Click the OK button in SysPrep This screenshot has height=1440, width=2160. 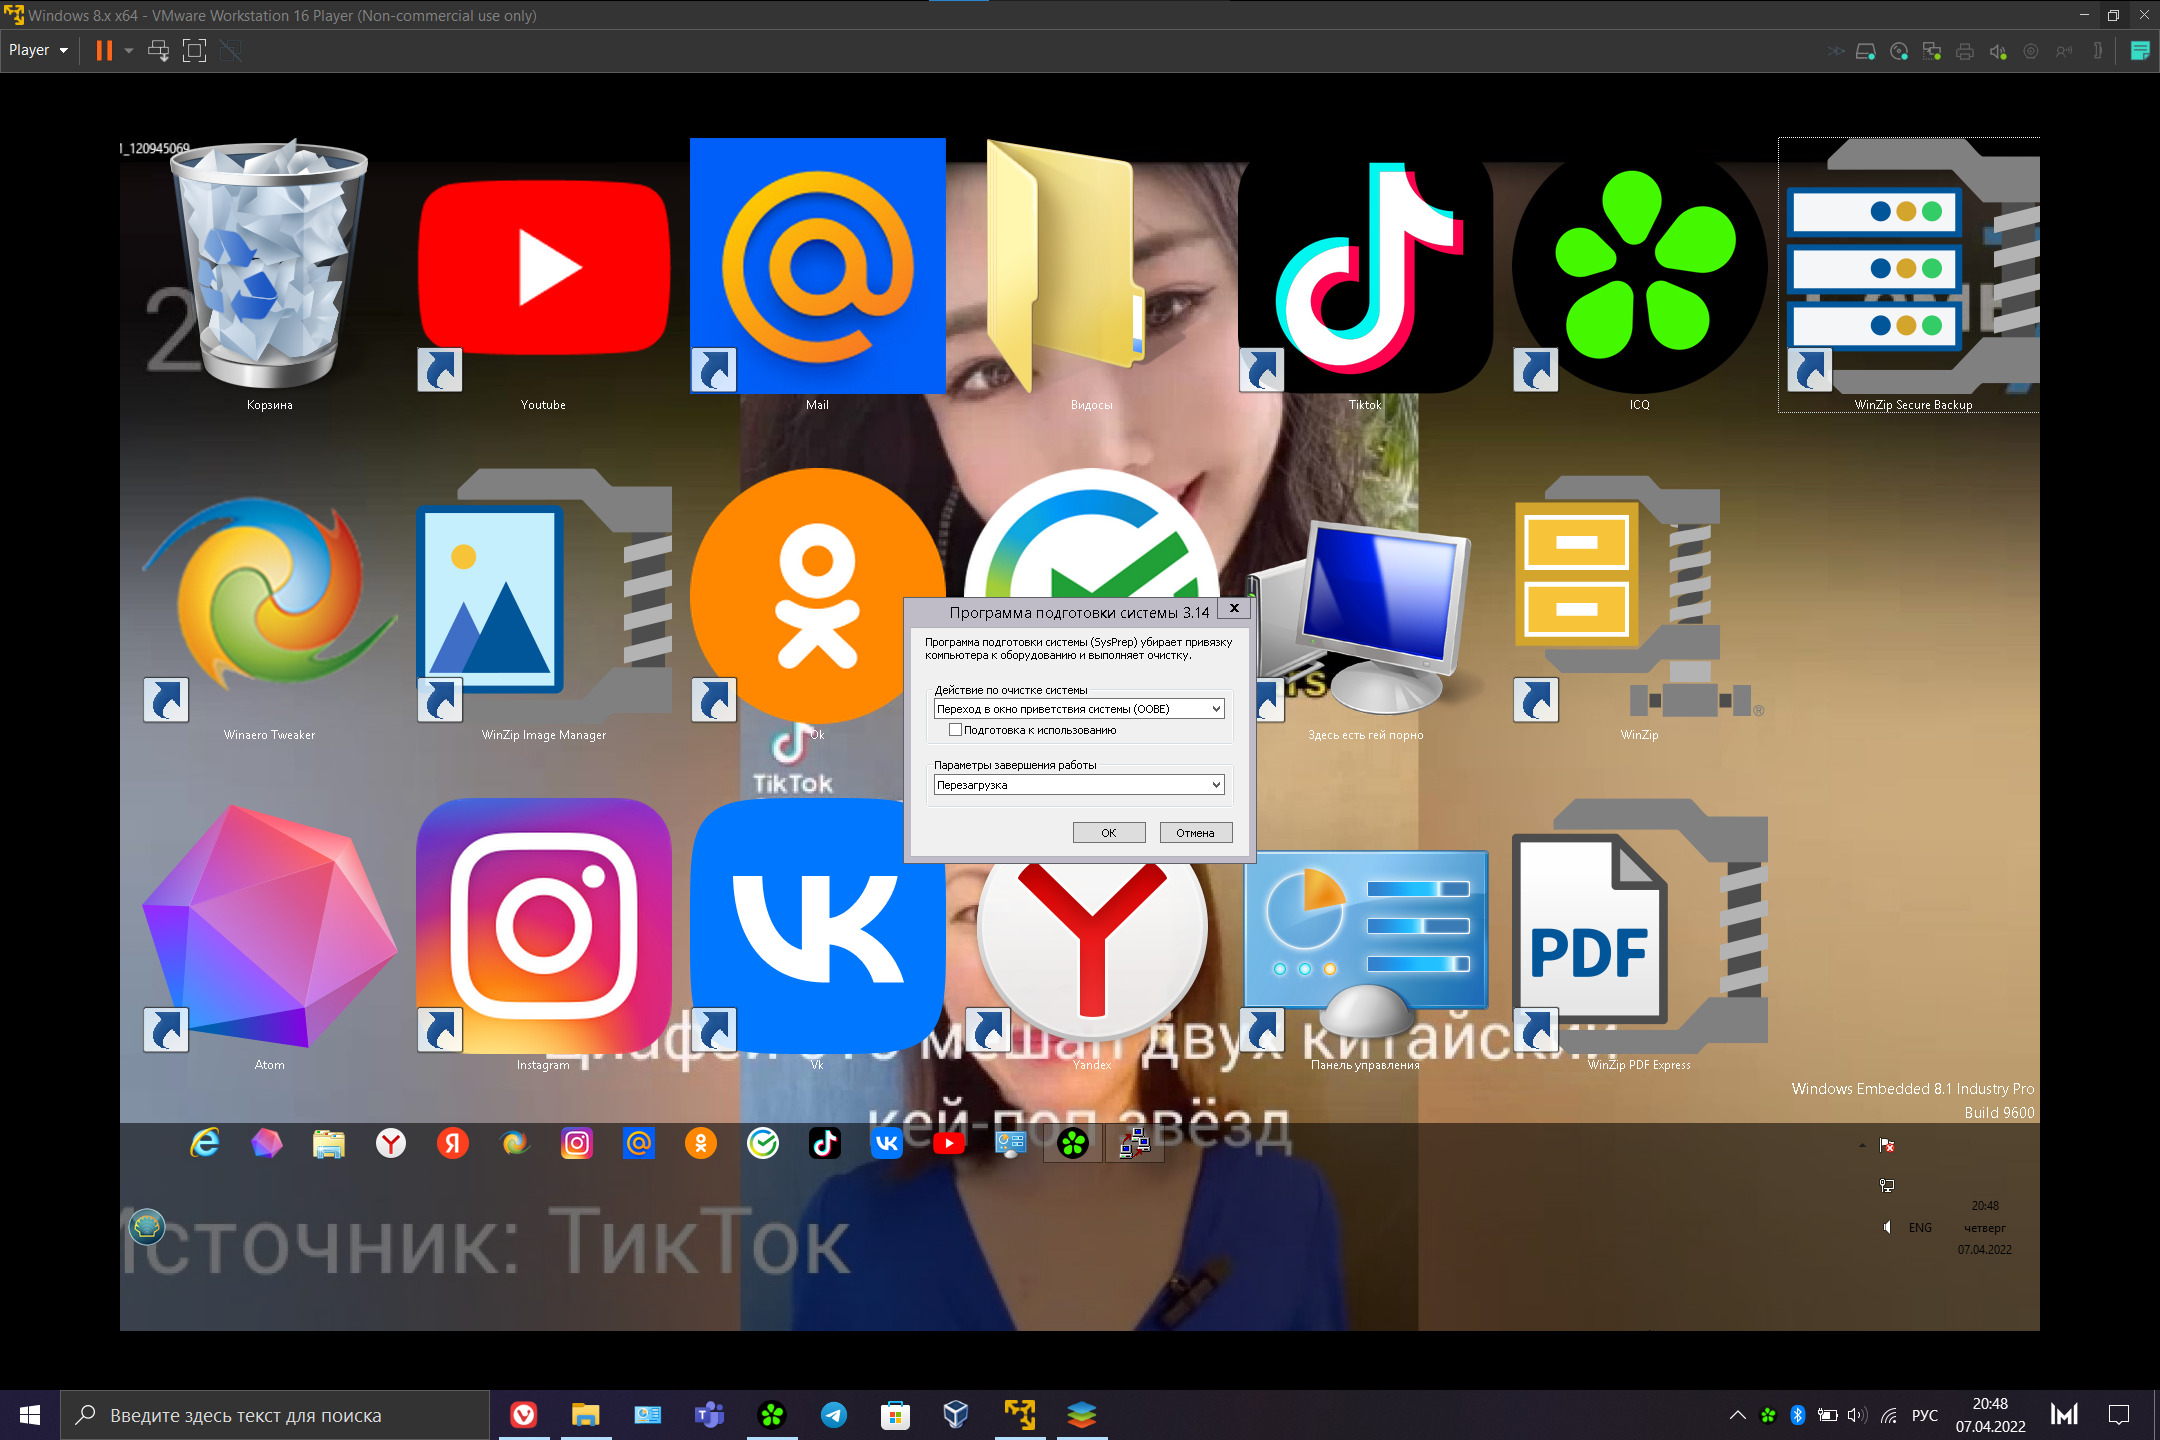point(1108,833)
